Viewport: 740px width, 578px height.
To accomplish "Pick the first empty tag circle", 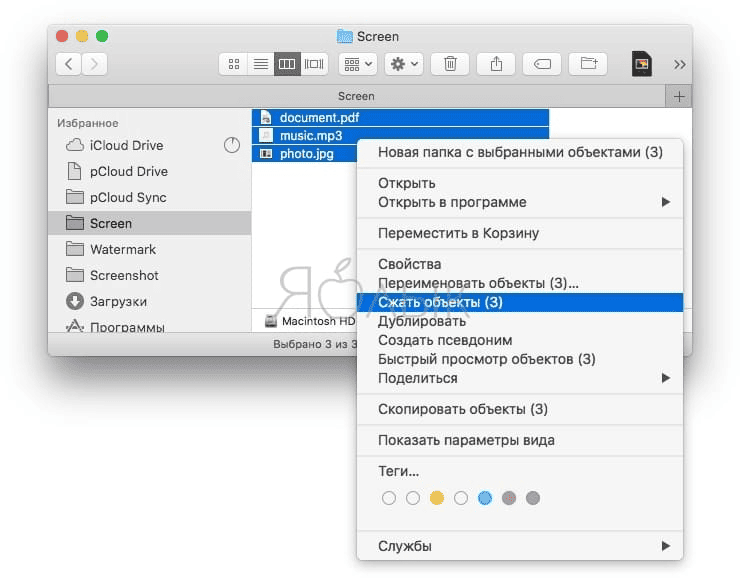I will (389, 498).
